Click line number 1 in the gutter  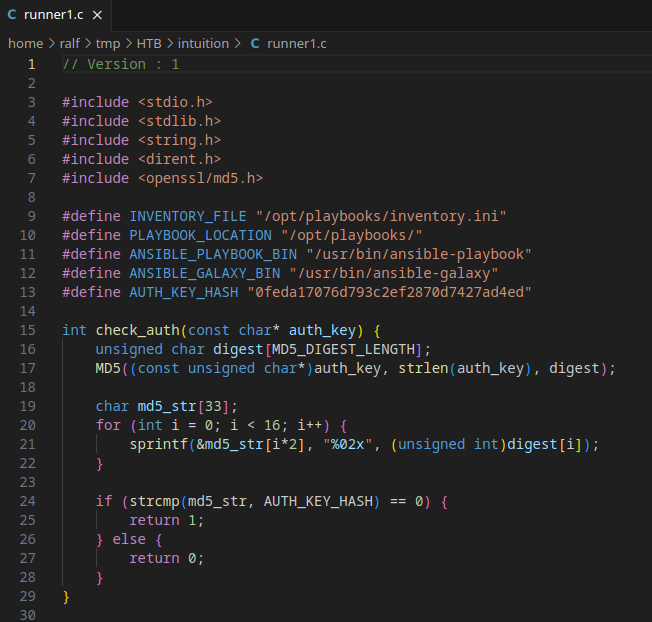32,64
